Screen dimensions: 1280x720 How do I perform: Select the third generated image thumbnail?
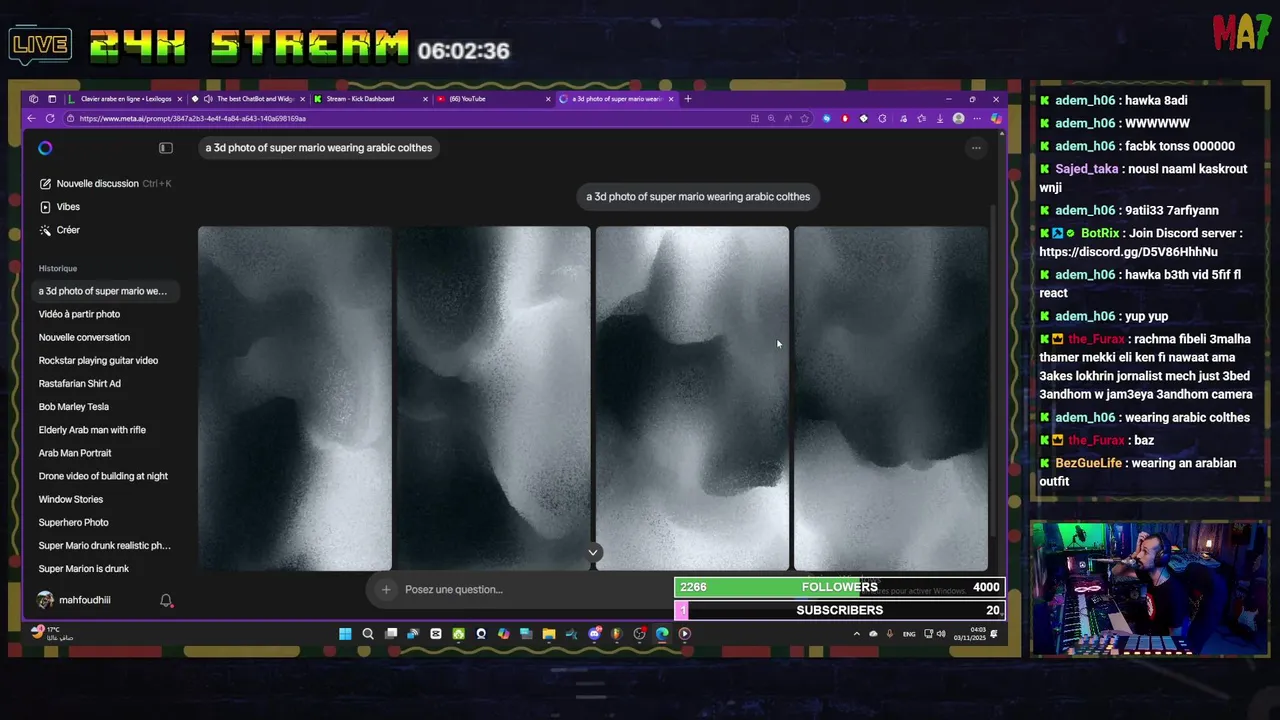[692, 398]
